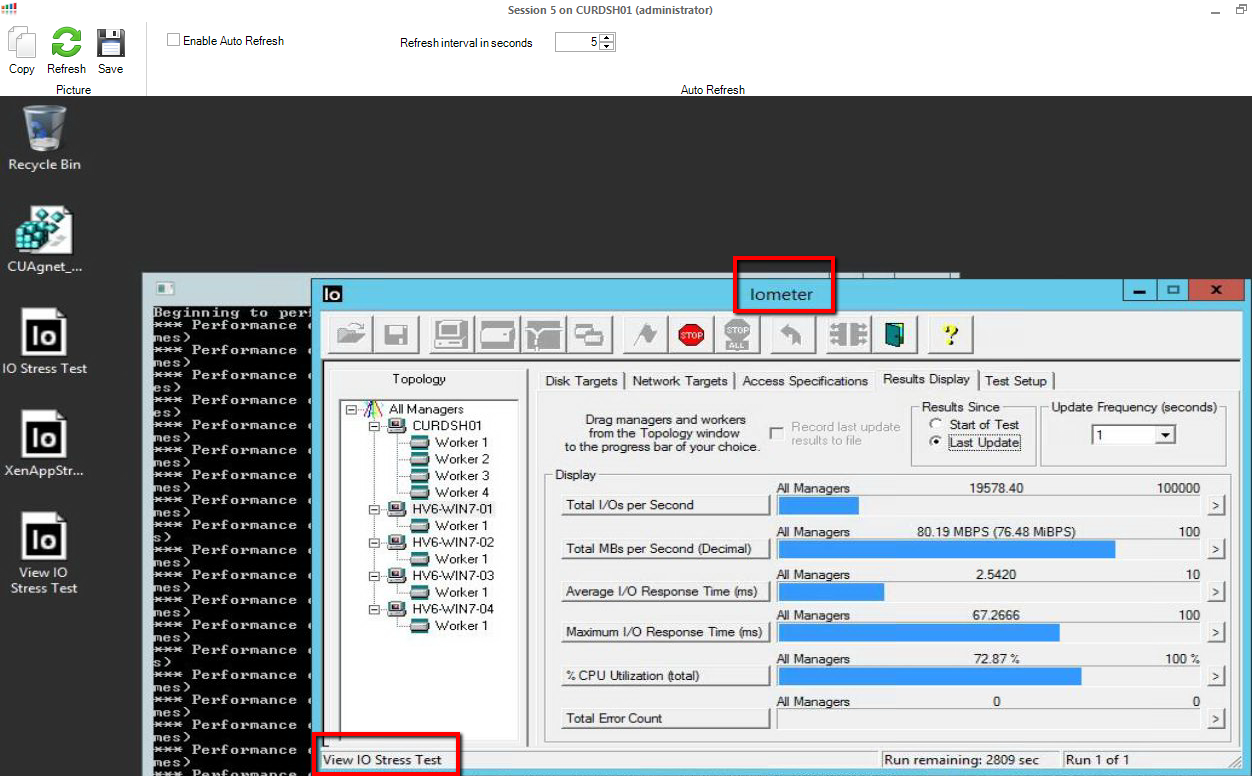The width and height of the screenshot is (1252, 776).
Task: Click the Total MBs per Second (Decimal) button
Action: coord(665,548)
